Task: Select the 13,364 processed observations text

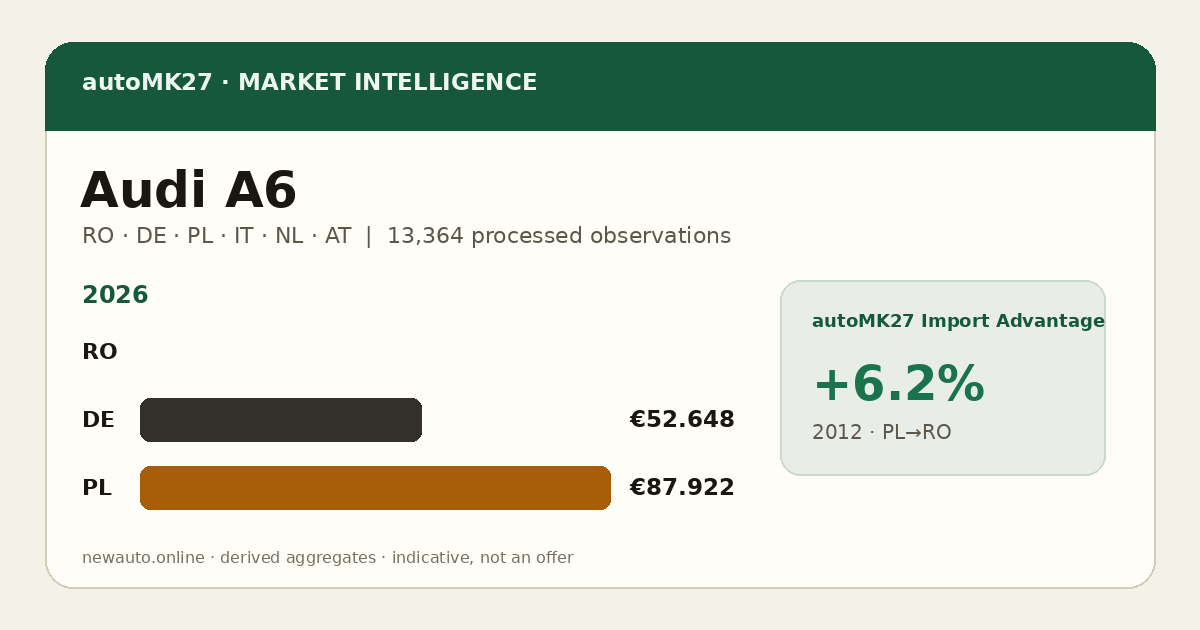Action: (x=559, y=236)
